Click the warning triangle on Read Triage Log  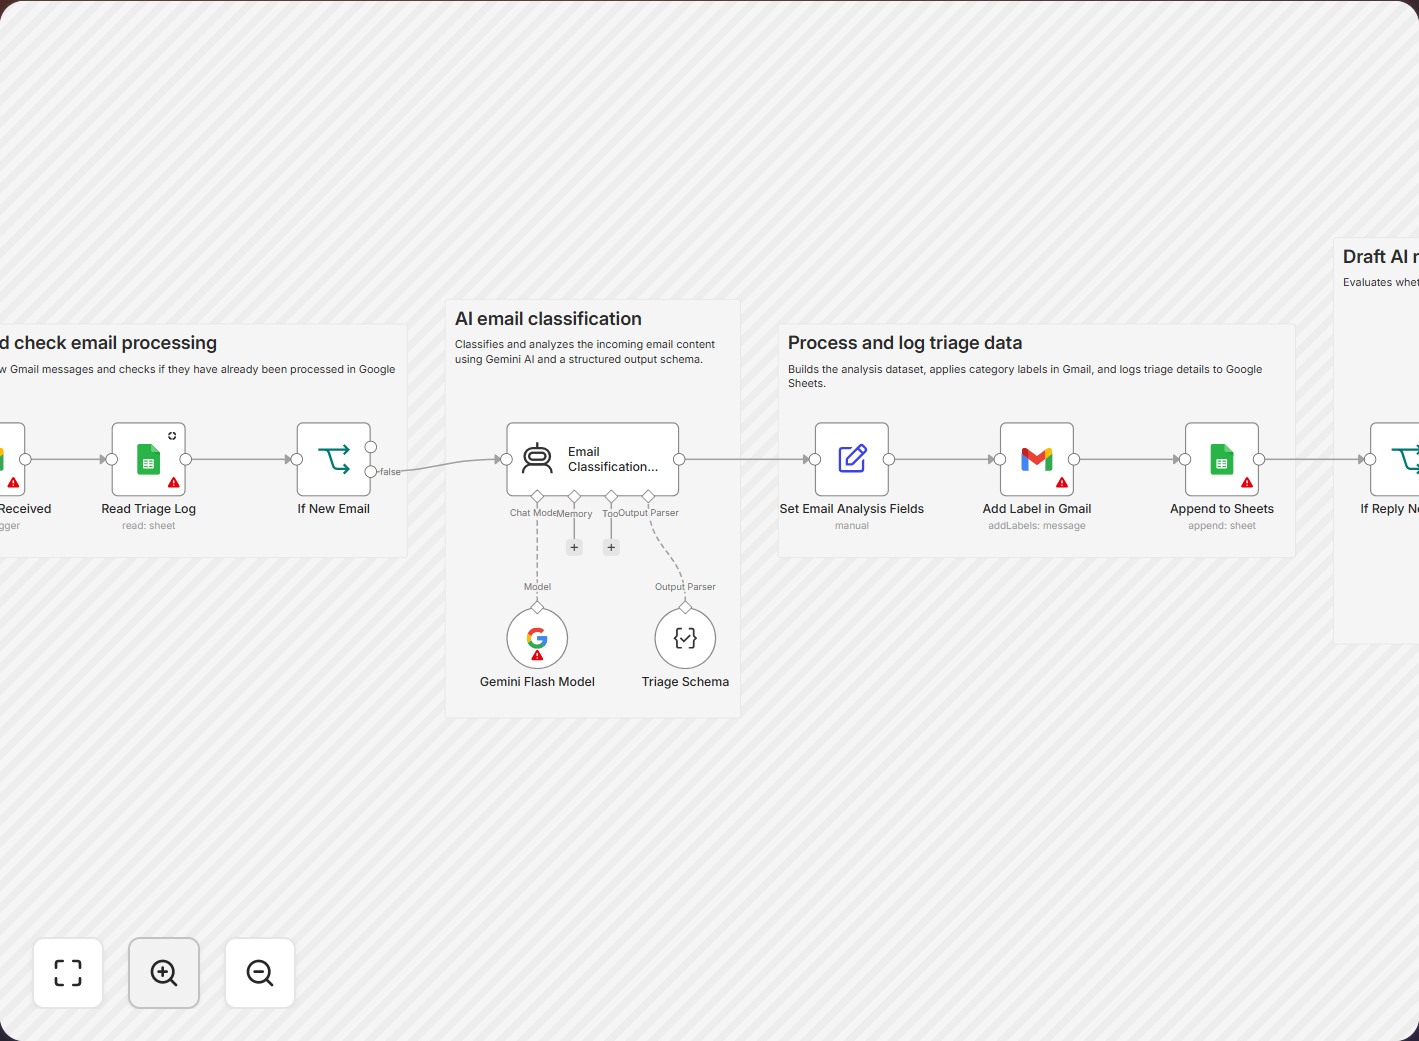click(174, 483)
